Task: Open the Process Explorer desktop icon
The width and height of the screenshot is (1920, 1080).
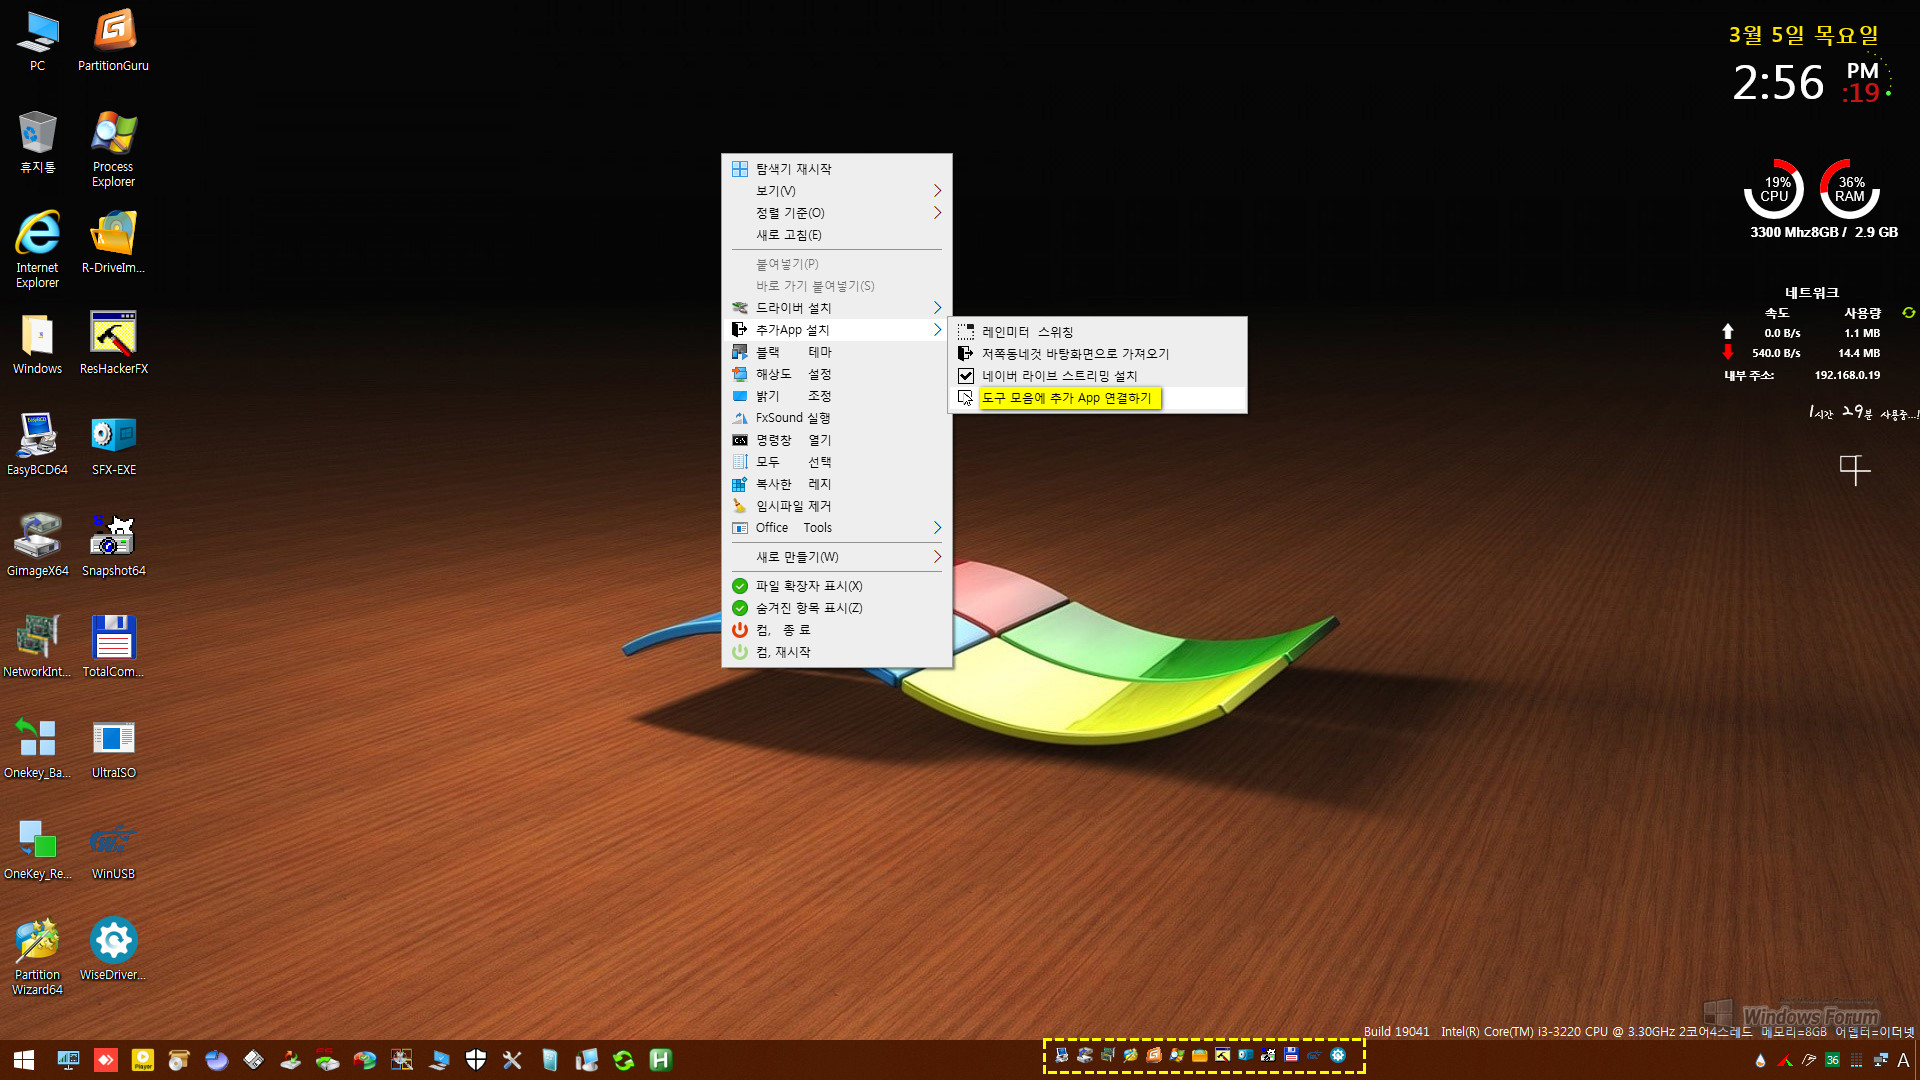Action: click(113, 148)
